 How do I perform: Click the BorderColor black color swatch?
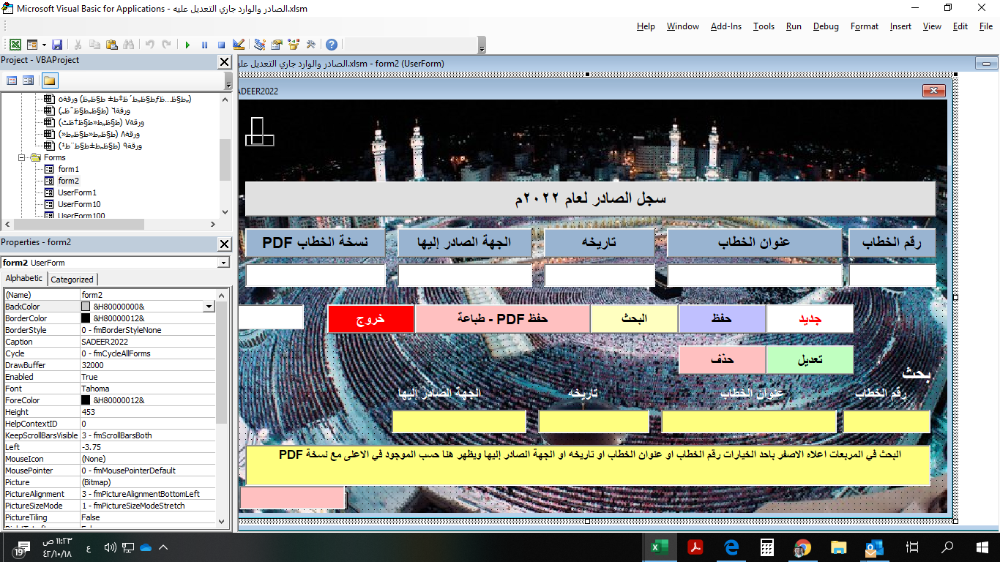click(85, 318)
